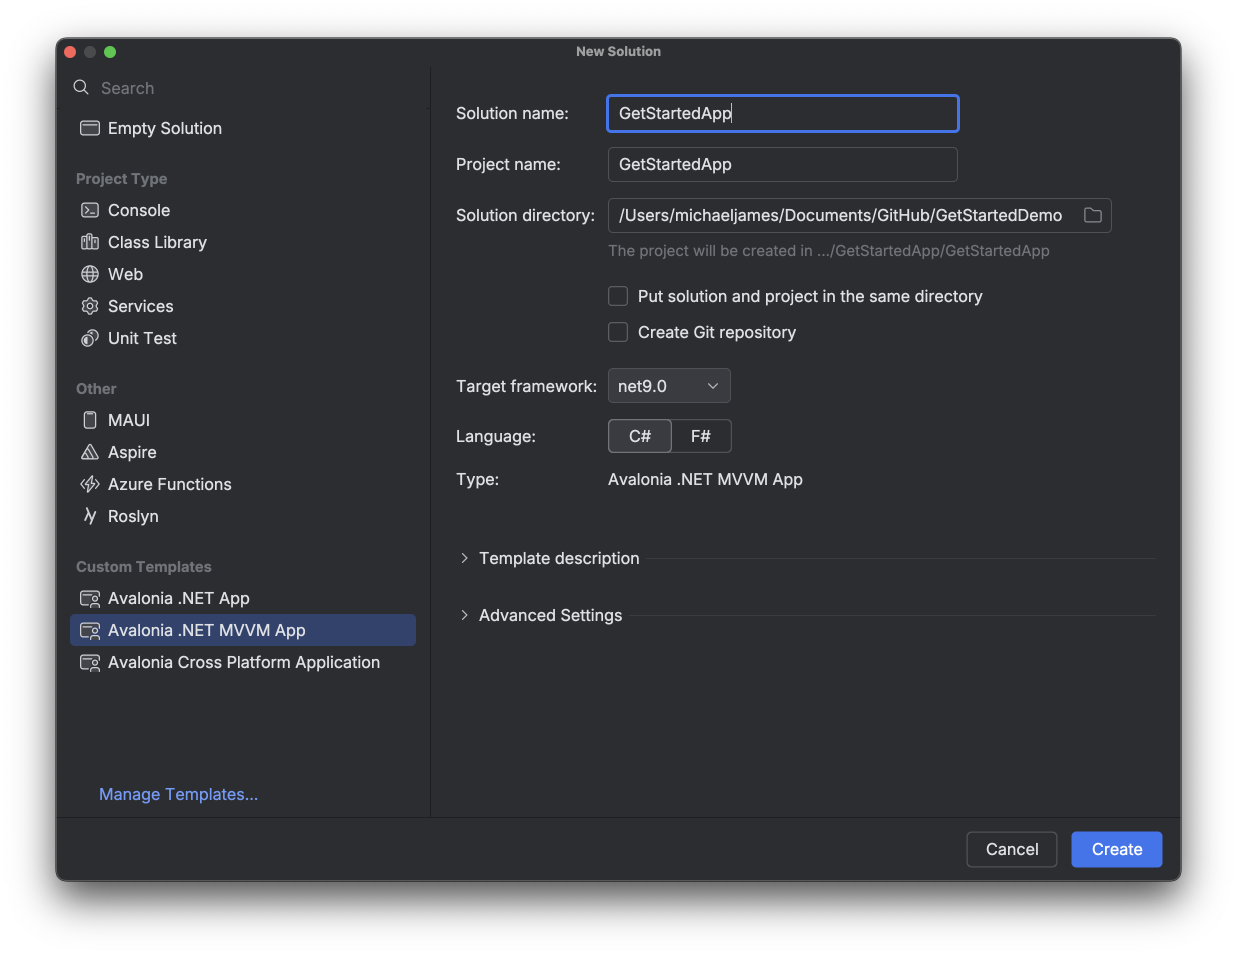The width and height of the screenshot is (1237, 955).
Task: Check the 'Create Git repository' option
Action: coord(618,332)
